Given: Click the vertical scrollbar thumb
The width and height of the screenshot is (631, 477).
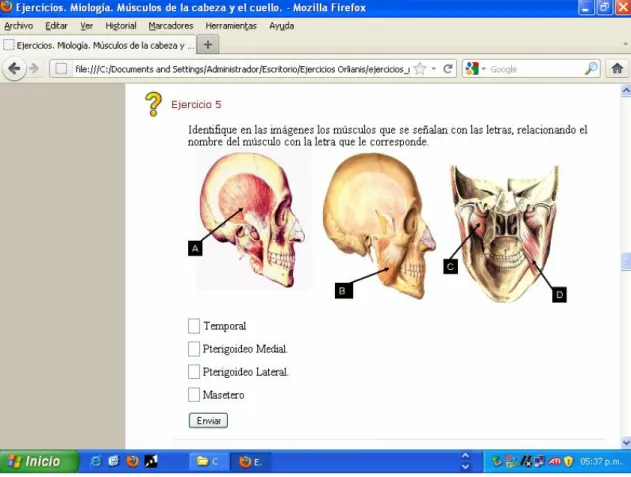Looking at the screenshot, I should coord(626,262).
